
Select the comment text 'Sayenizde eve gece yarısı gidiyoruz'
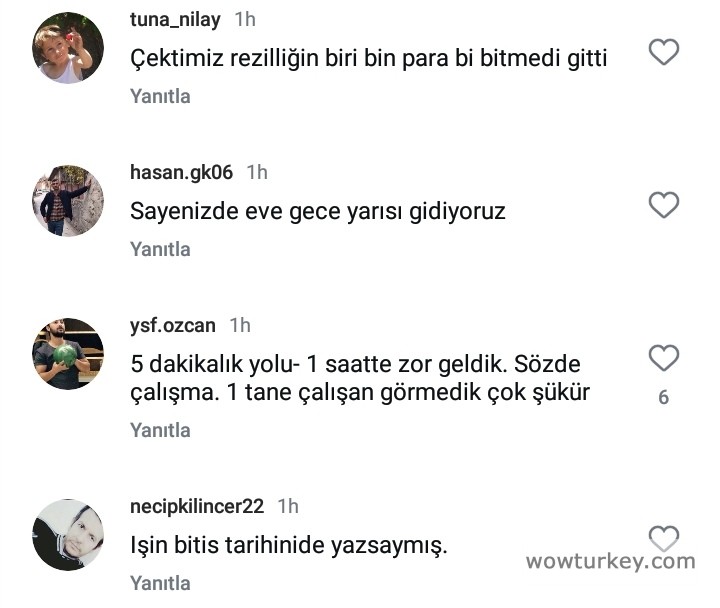pos(318,212)
